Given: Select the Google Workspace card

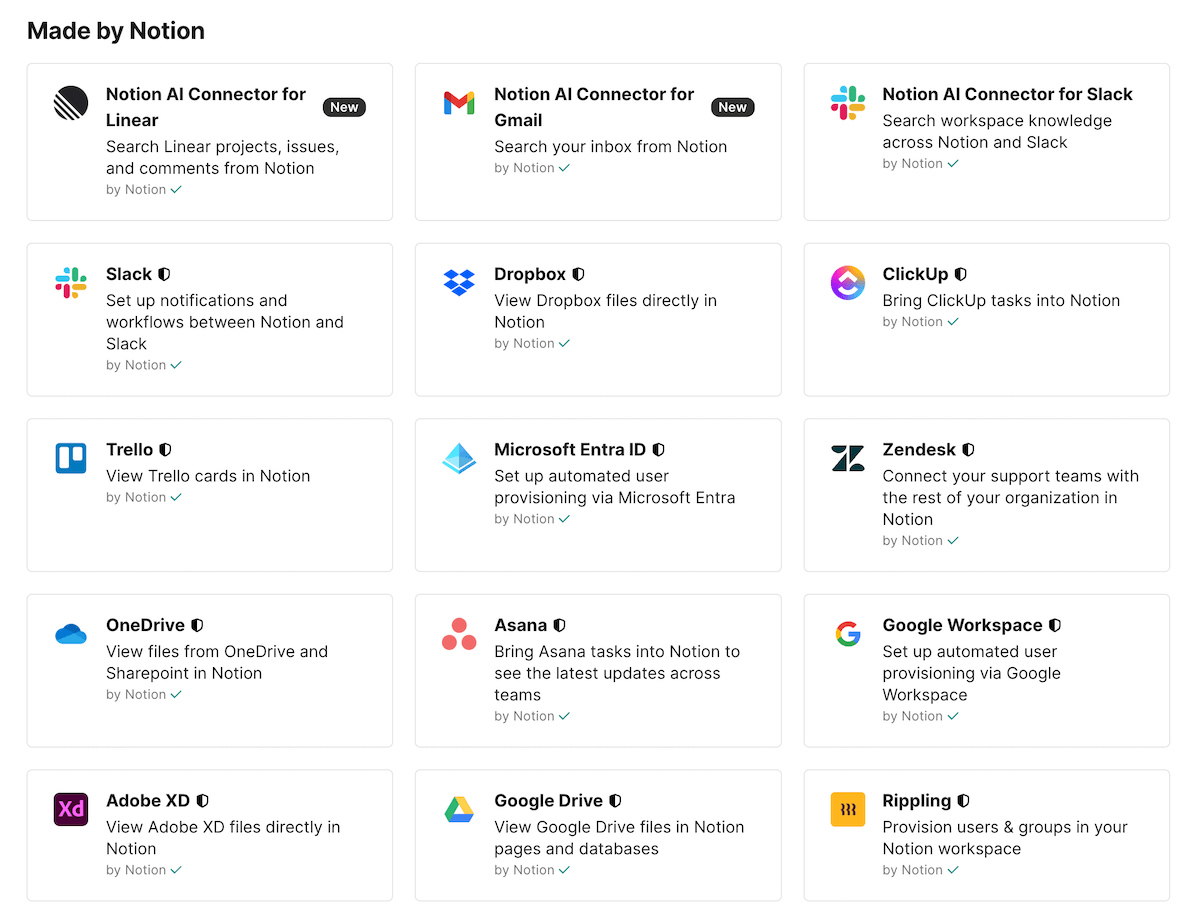Looking at the screenshot, I should (x=986, y=670).
